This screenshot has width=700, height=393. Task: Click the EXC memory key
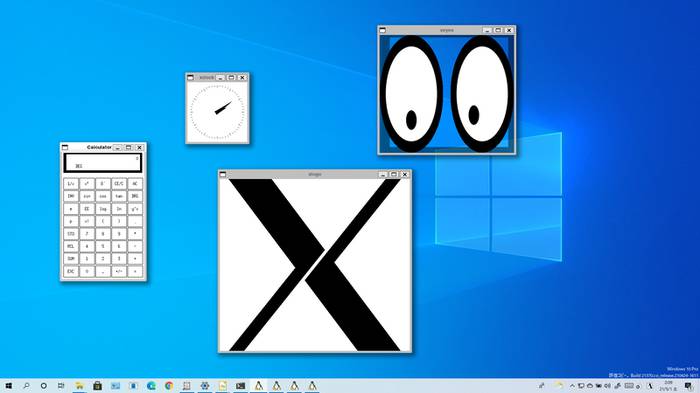(71, 271)
